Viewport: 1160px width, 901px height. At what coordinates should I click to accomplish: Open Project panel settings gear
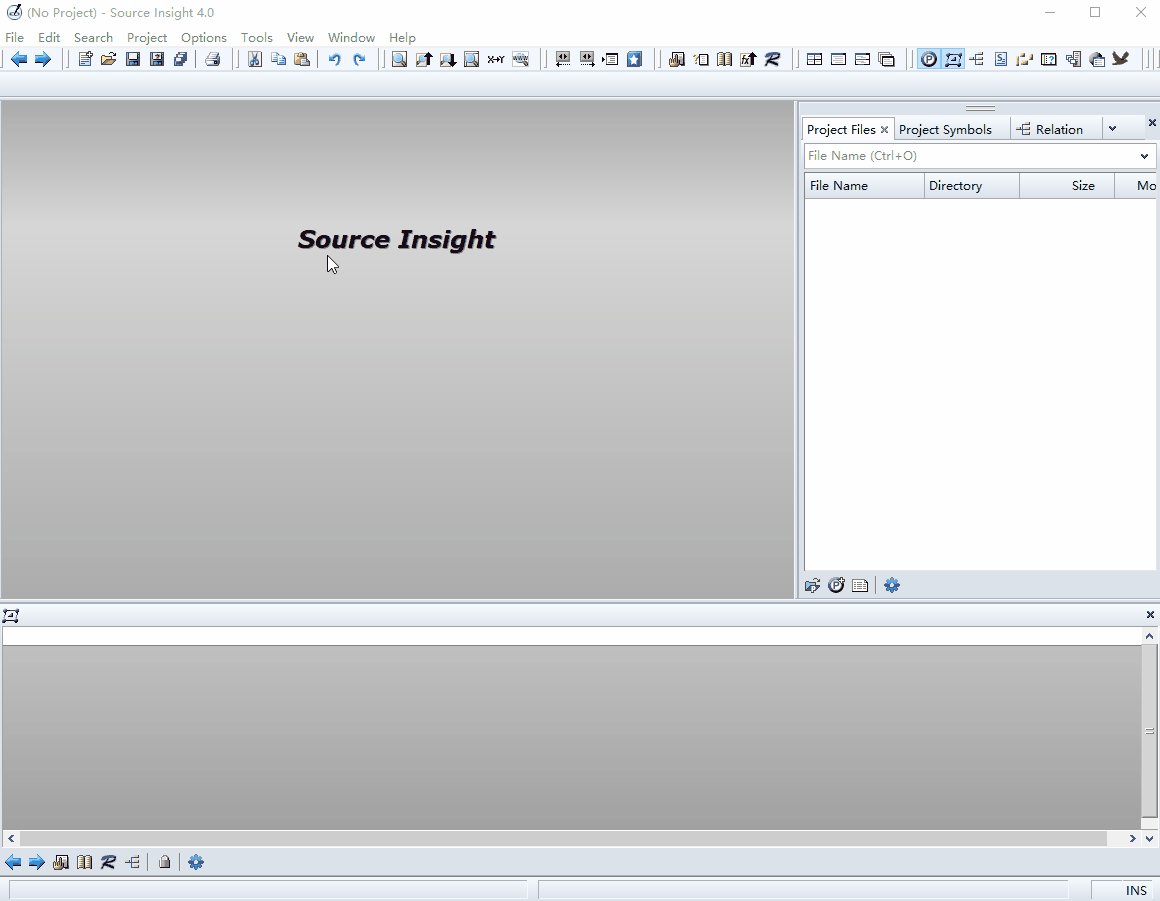click(x=892, y=585)
